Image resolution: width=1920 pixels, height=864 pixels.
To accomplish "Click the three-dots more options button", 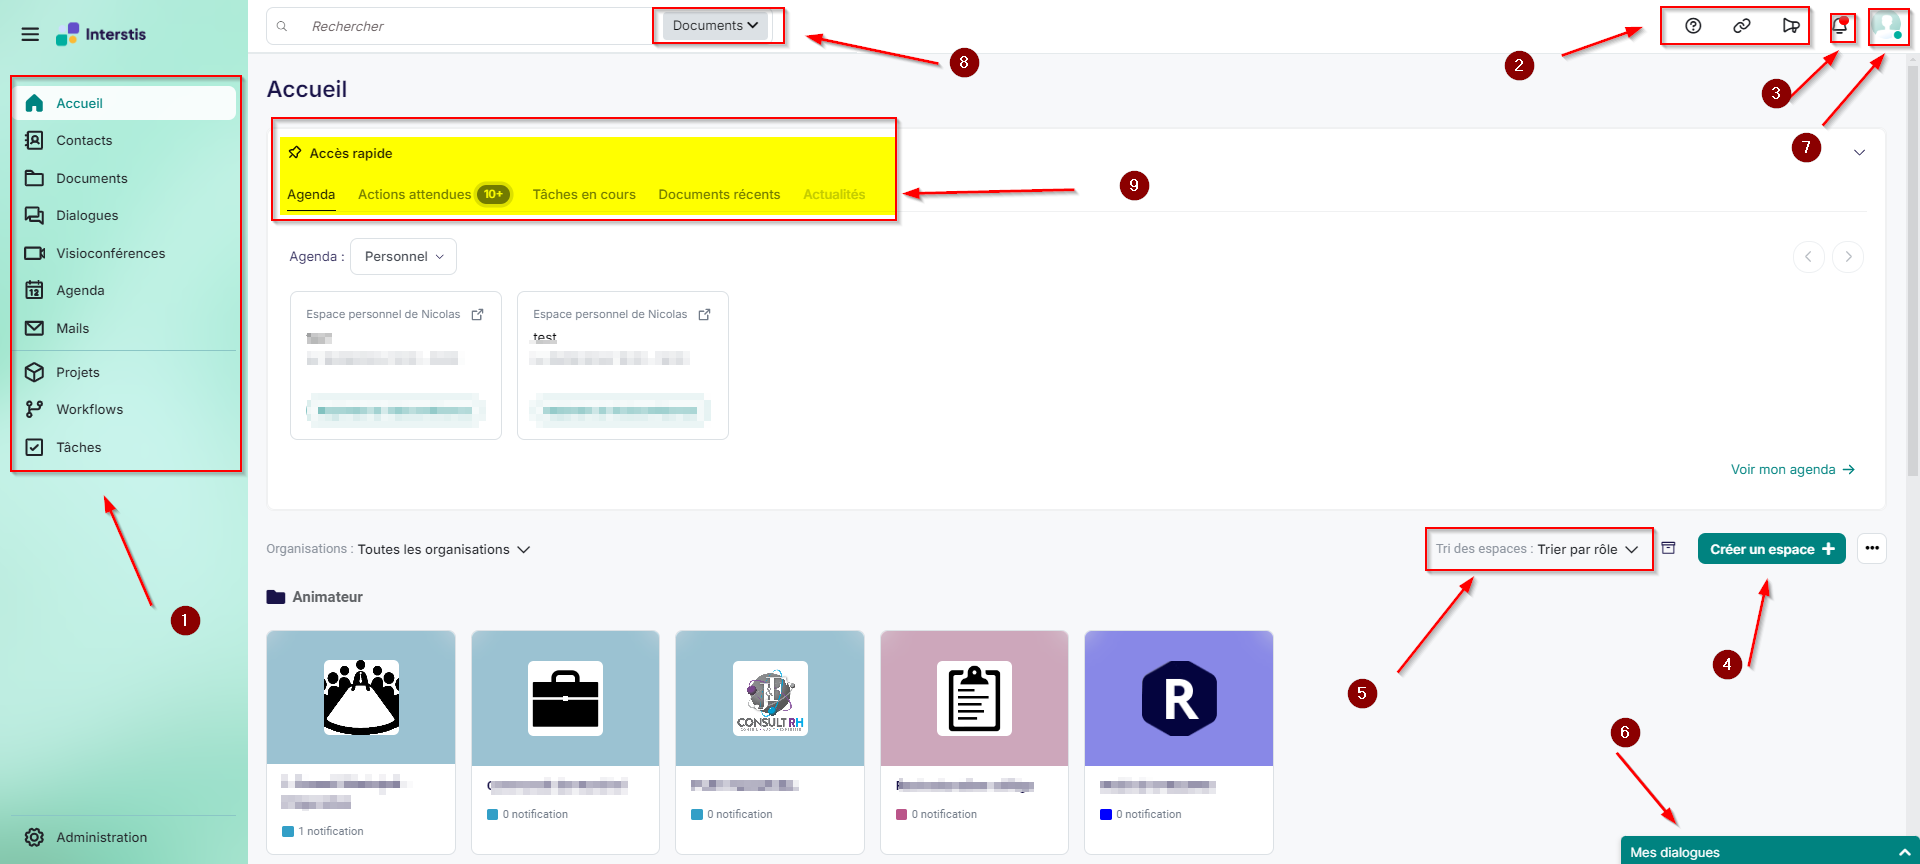I will coord(1871,548).
